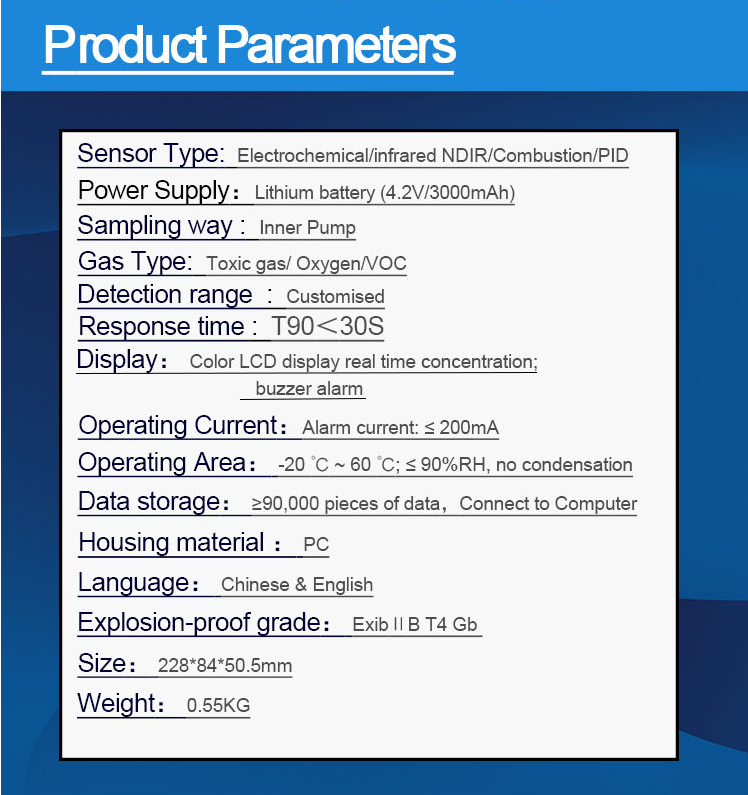Image resolution: width=748 pixels, height=795 pixels.
Task: Select the Alarm current ≤ 200mA value
Action: [400, 428]
